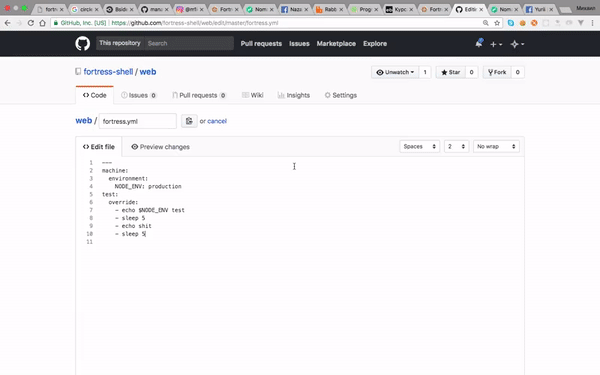Open the GitHub Octocat home logo
The image size is (600, 375).
[82, 44]
